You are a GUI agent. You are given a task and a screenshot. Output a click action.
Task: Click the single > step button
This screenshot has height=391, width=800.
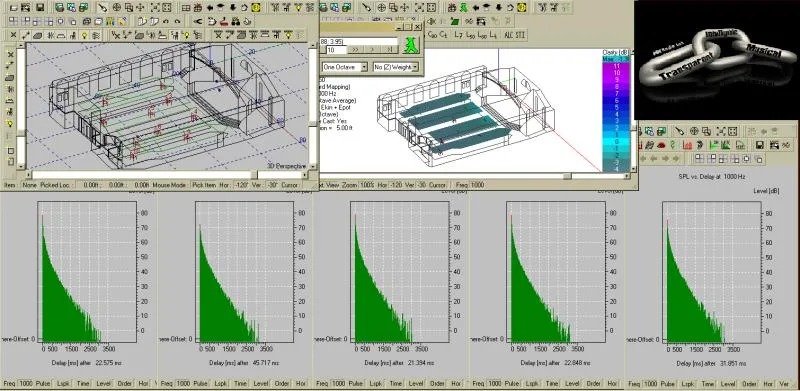373,50
